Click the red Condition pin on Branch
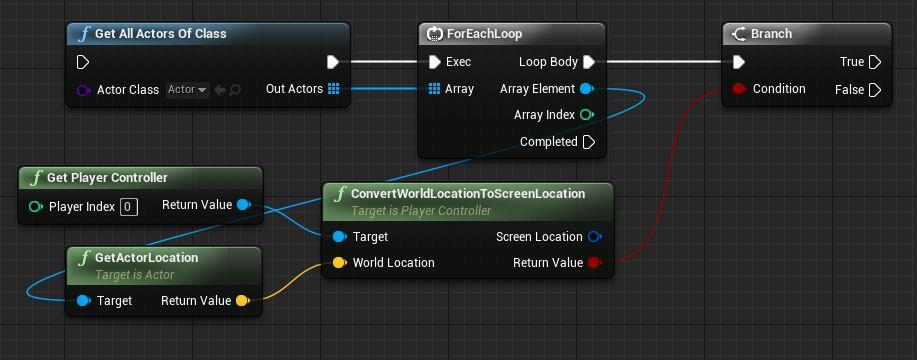The height and width of the screenshot is (360, 917). click(740, 89)
